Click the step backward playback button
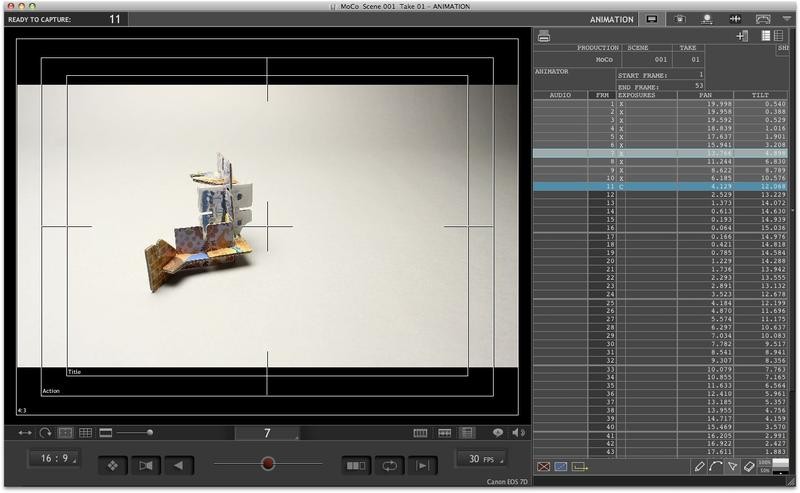This screenshot has width=800, height=493. pyautogui.click(x=179, y=464)
